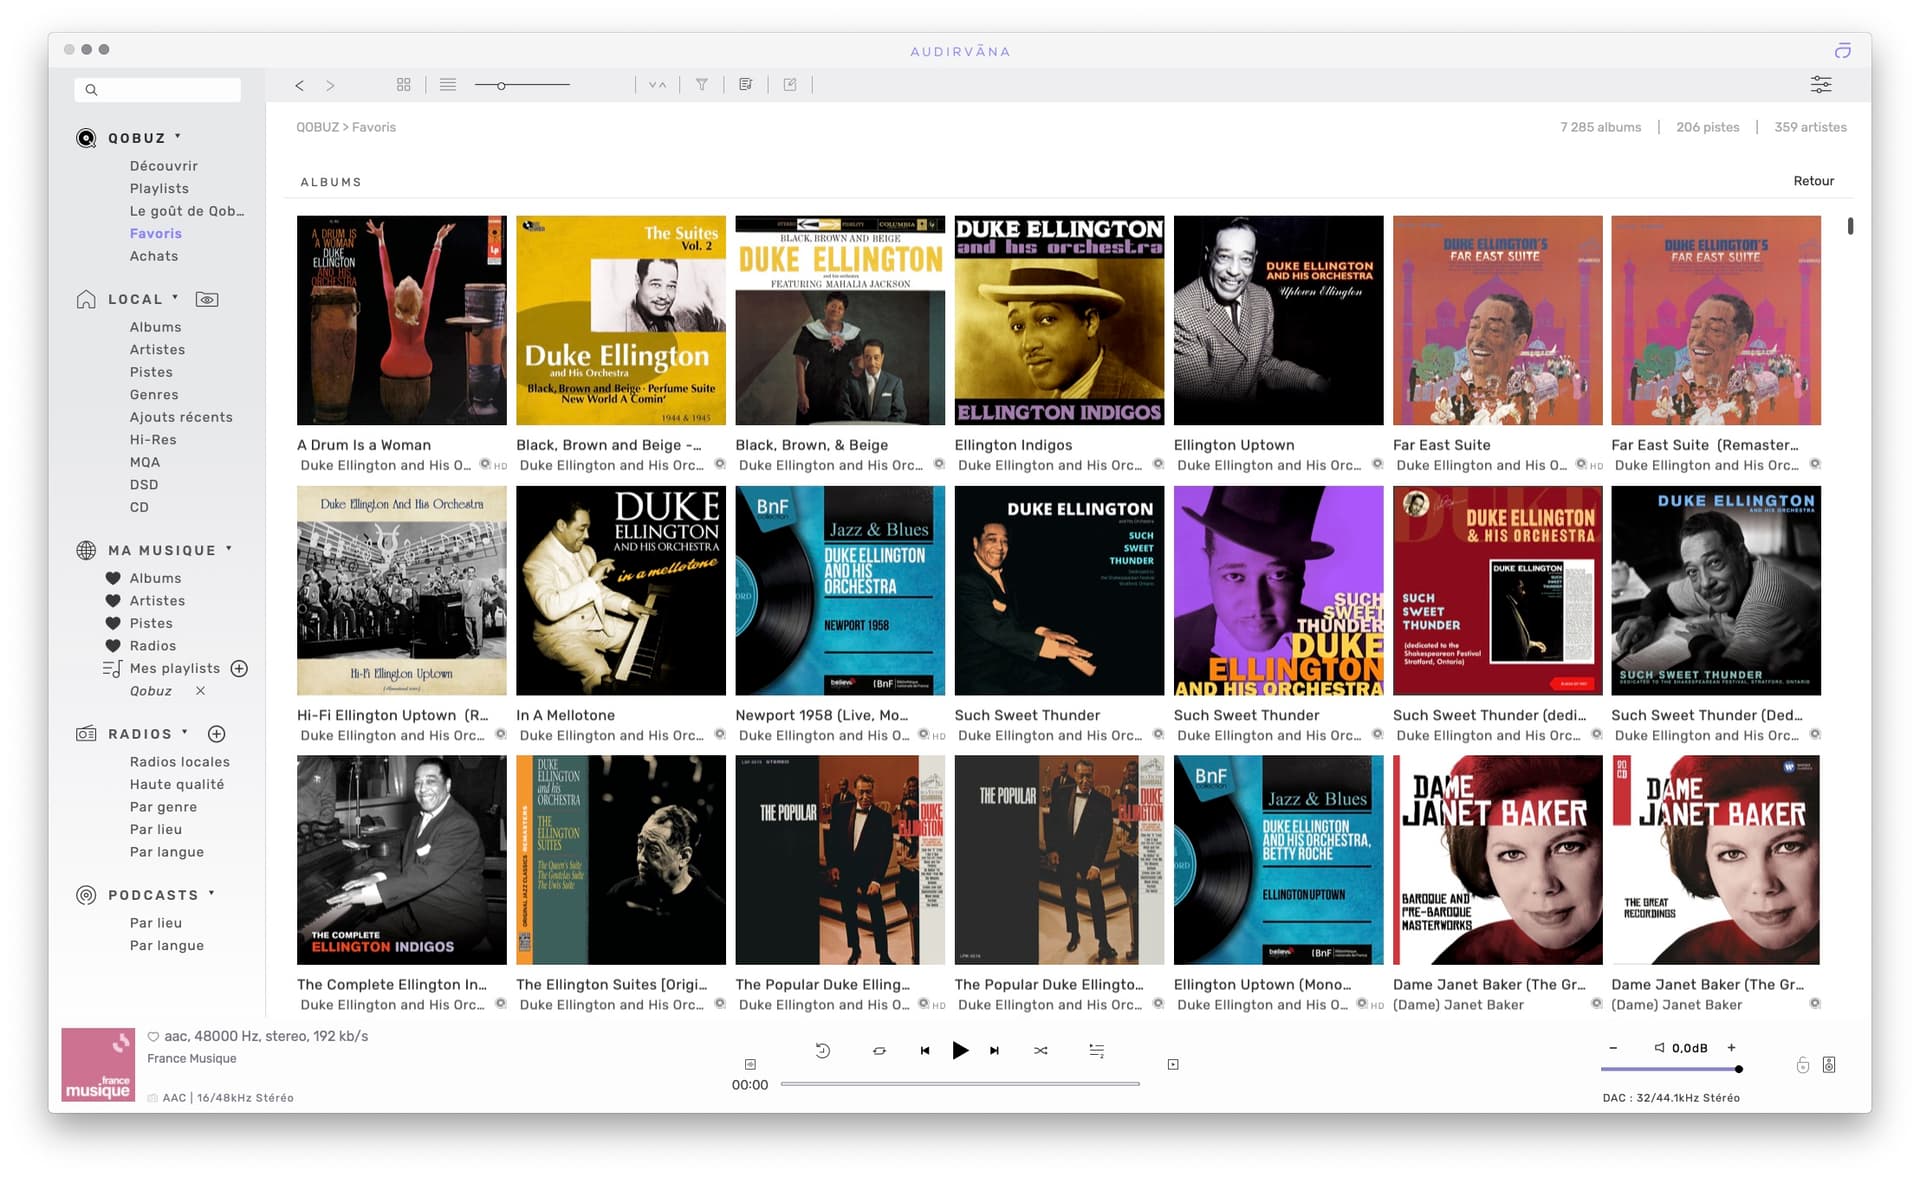The image size is (1920, 1177).
Task: Toggle the heart beside Pistes in Ma Musique
Action: point(113,623)
